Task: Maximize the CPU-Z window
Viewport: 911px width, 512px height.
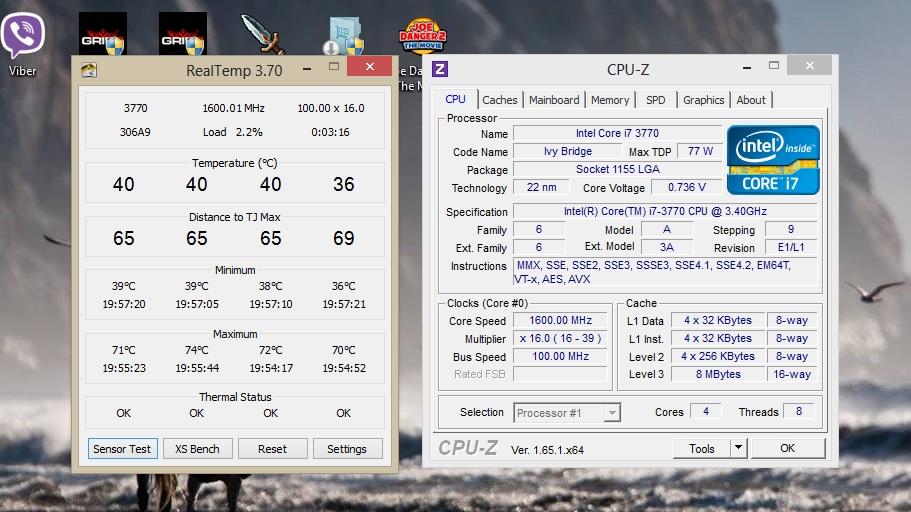Action: pos(774,66)
